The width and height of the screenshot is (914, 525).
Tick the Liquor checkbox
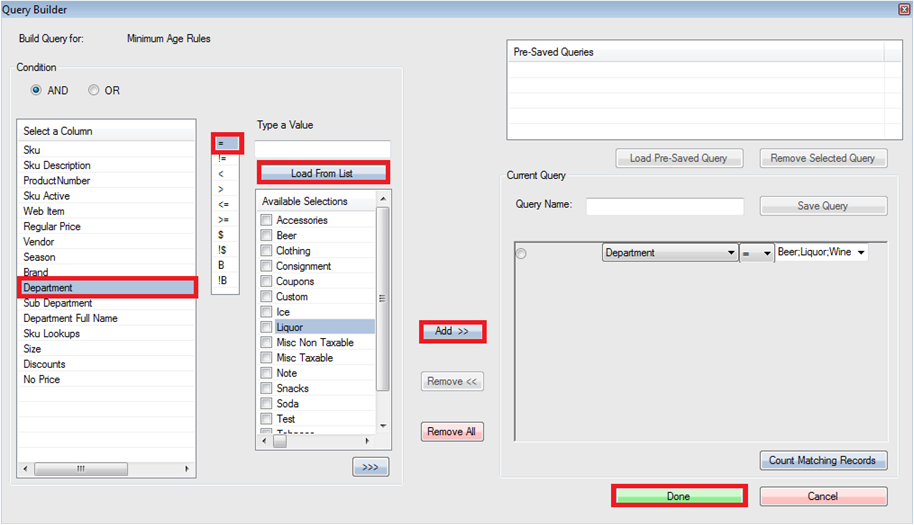pos(266,327)
